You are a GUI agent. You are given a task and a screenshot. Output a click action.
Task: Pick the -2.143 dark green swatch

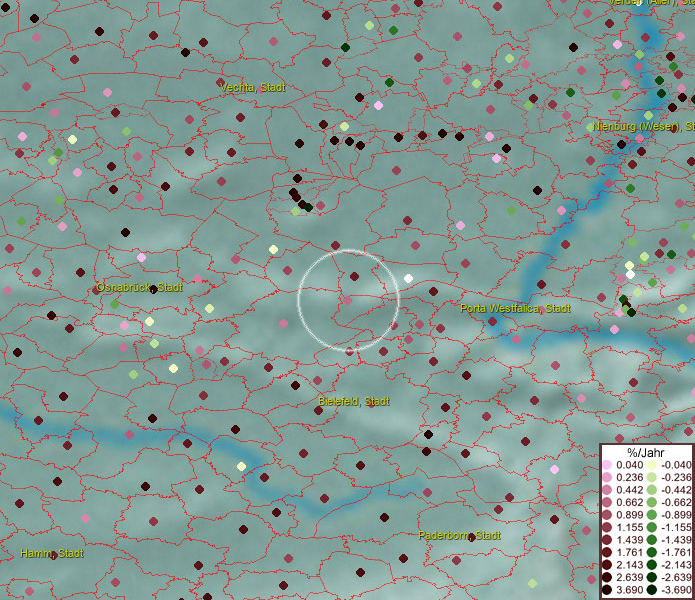pos(652,565)
